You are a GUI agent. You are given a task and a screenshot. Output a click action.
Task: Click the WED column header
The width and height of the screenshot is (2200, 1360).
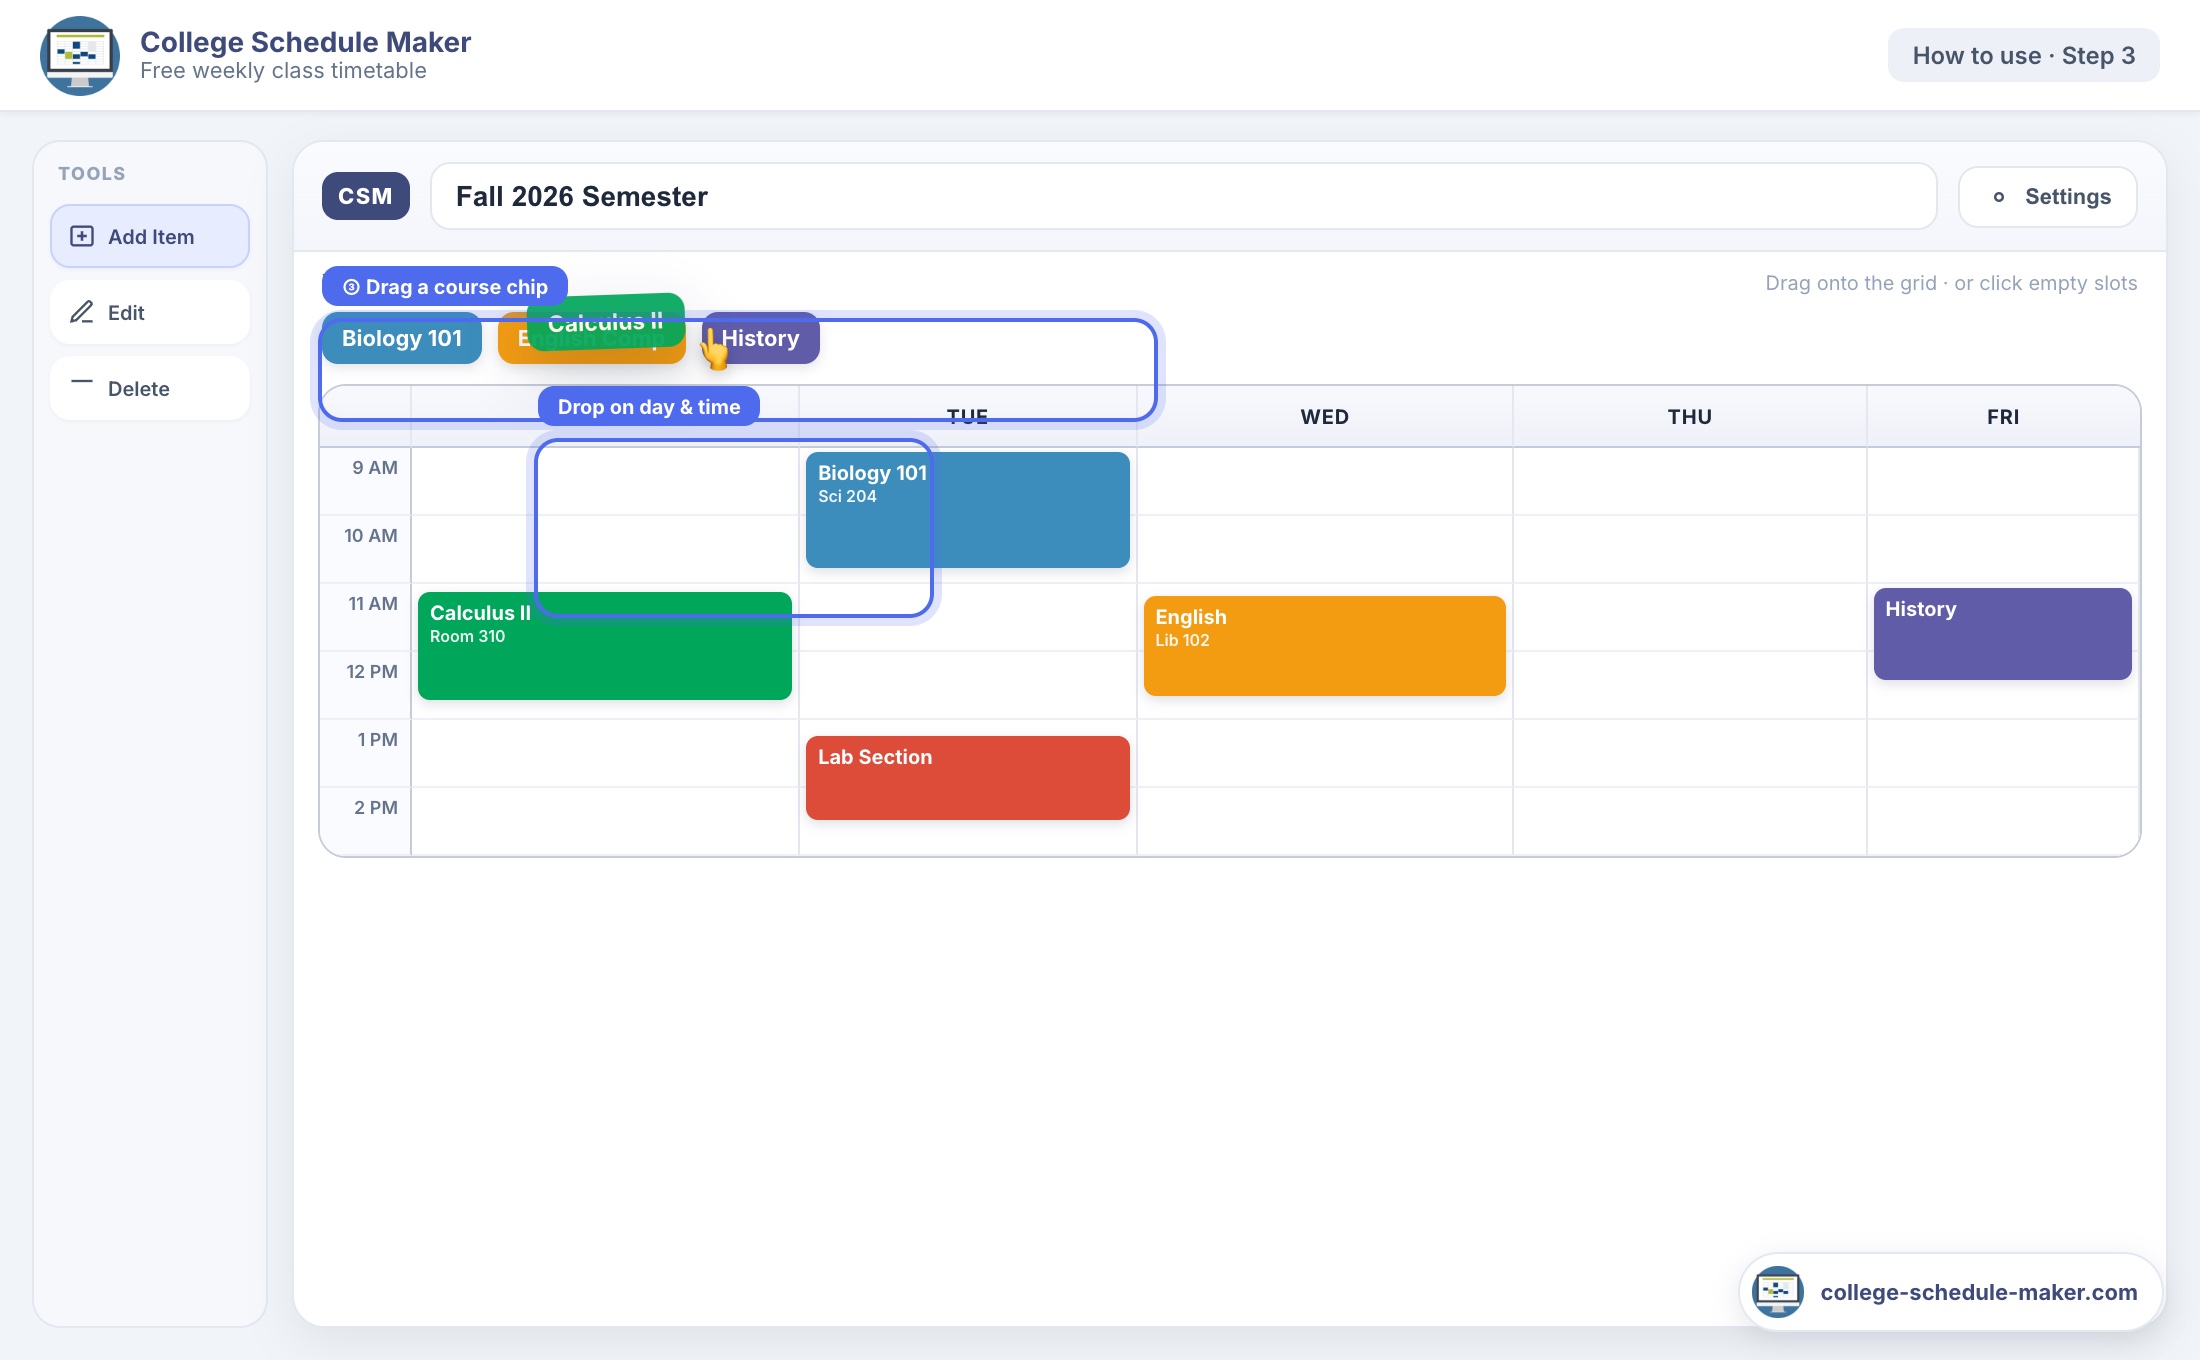(x=1324, y=417)
